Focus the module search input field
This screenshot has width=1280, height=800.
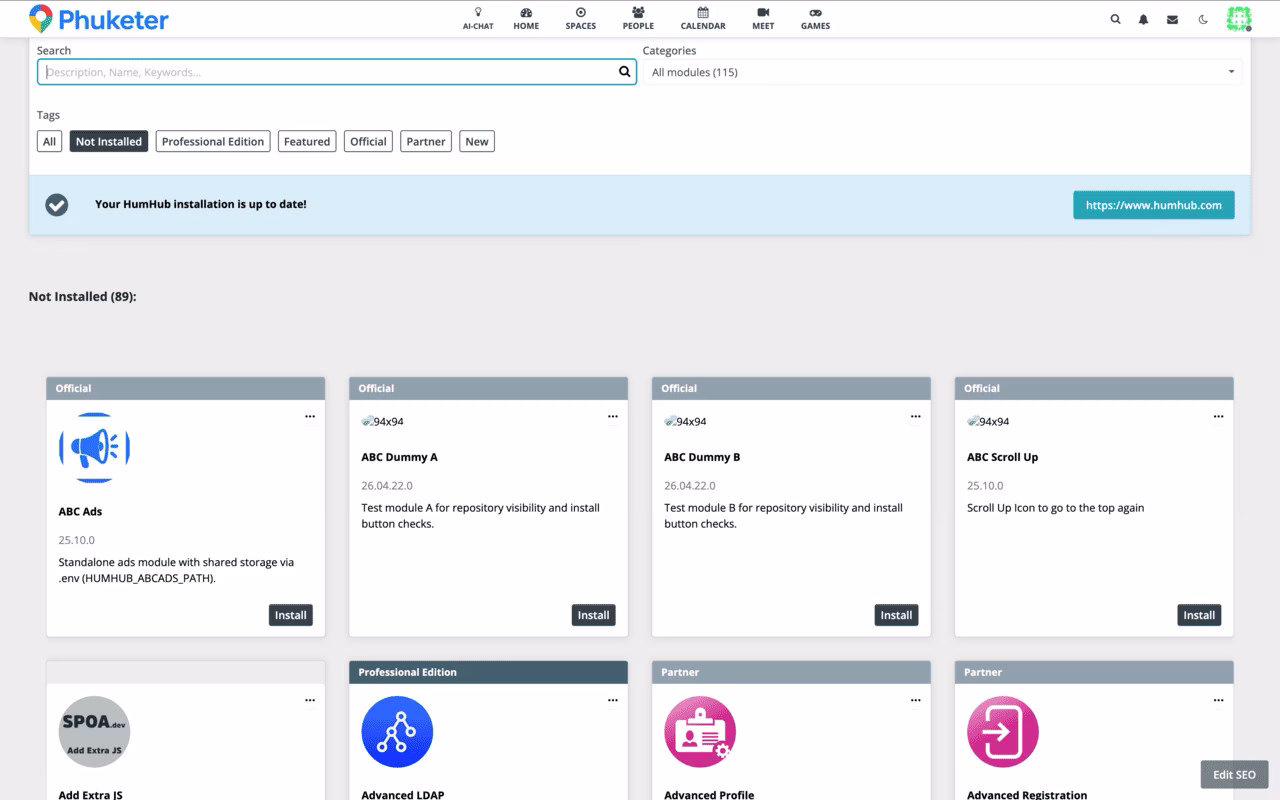point(337,72)
